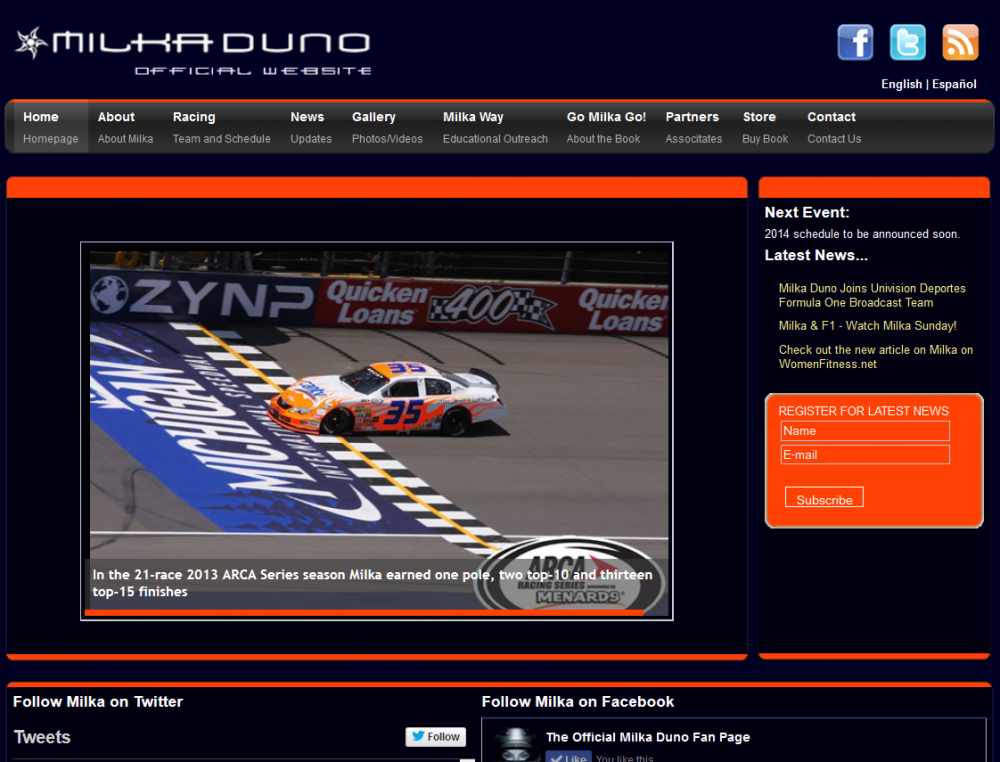Click the slideshow caption about ARCA season

[x=372, y=583]
